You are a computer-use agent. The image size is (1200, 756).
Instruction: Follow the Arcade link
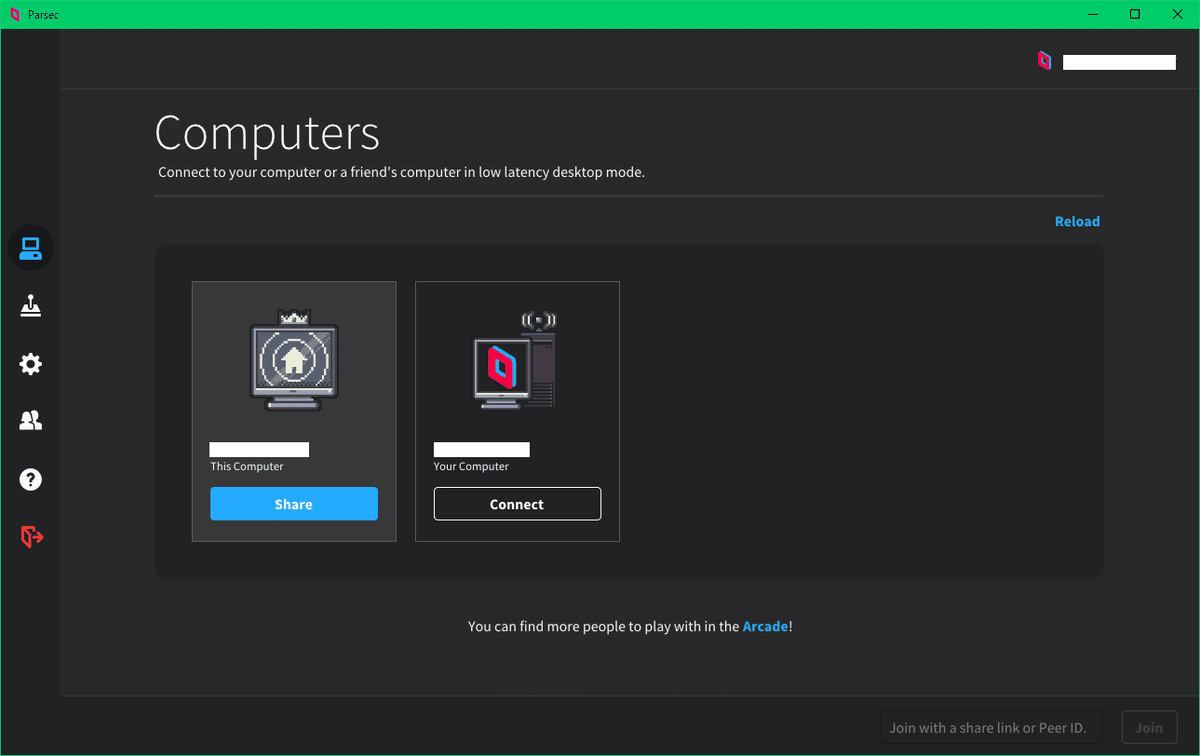pos(765,626)
